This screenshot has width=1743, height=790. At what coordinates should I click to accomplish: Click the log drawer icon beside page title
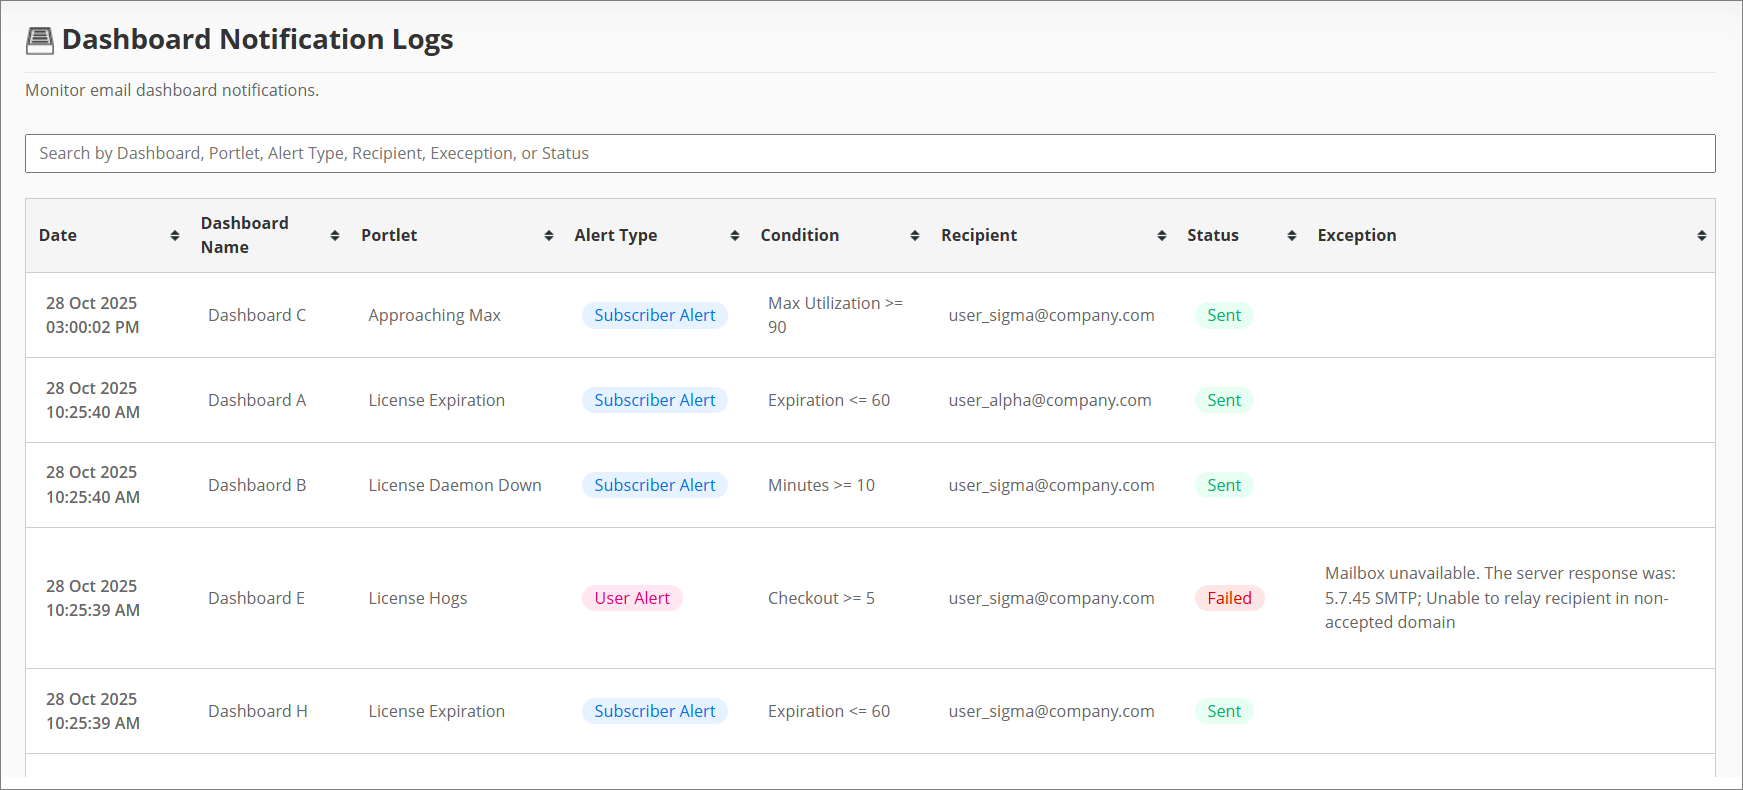(40, 40)
